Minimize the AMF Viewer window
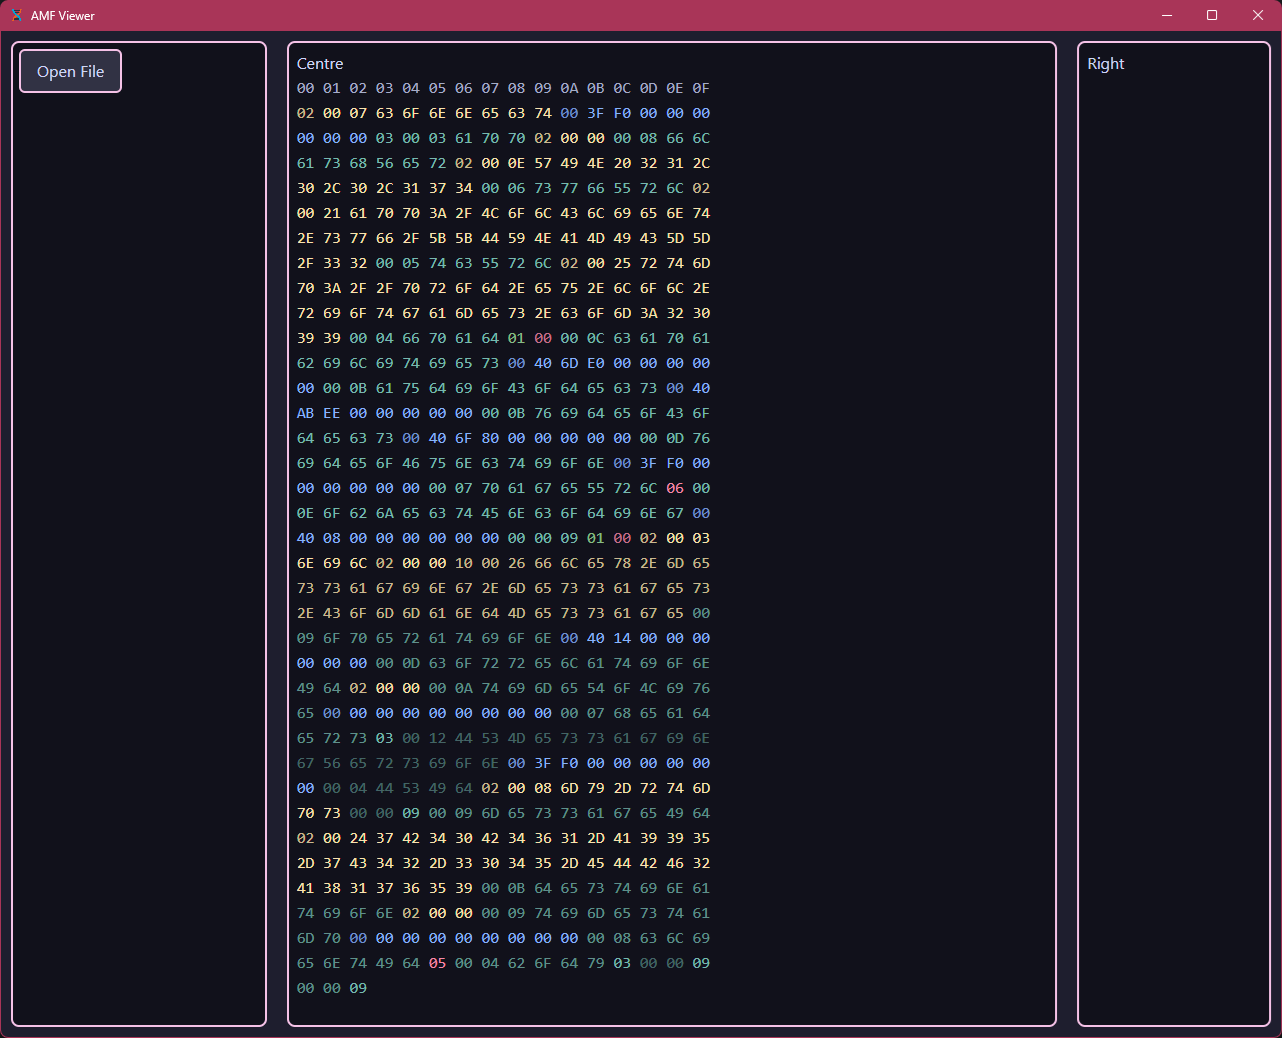The width and height of the screenshot is (1282, 1038). tap(1166, 15)
